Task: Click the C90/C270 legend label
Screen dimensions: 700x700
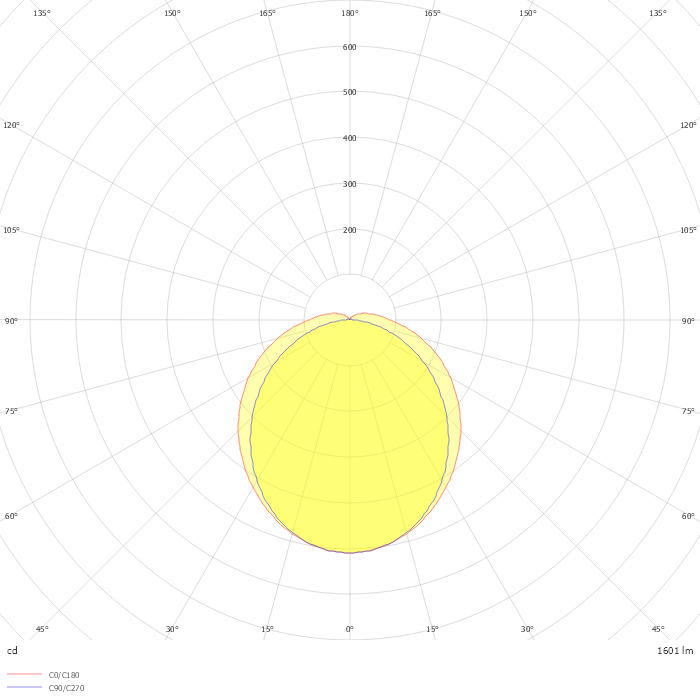Action: (66, 688)
